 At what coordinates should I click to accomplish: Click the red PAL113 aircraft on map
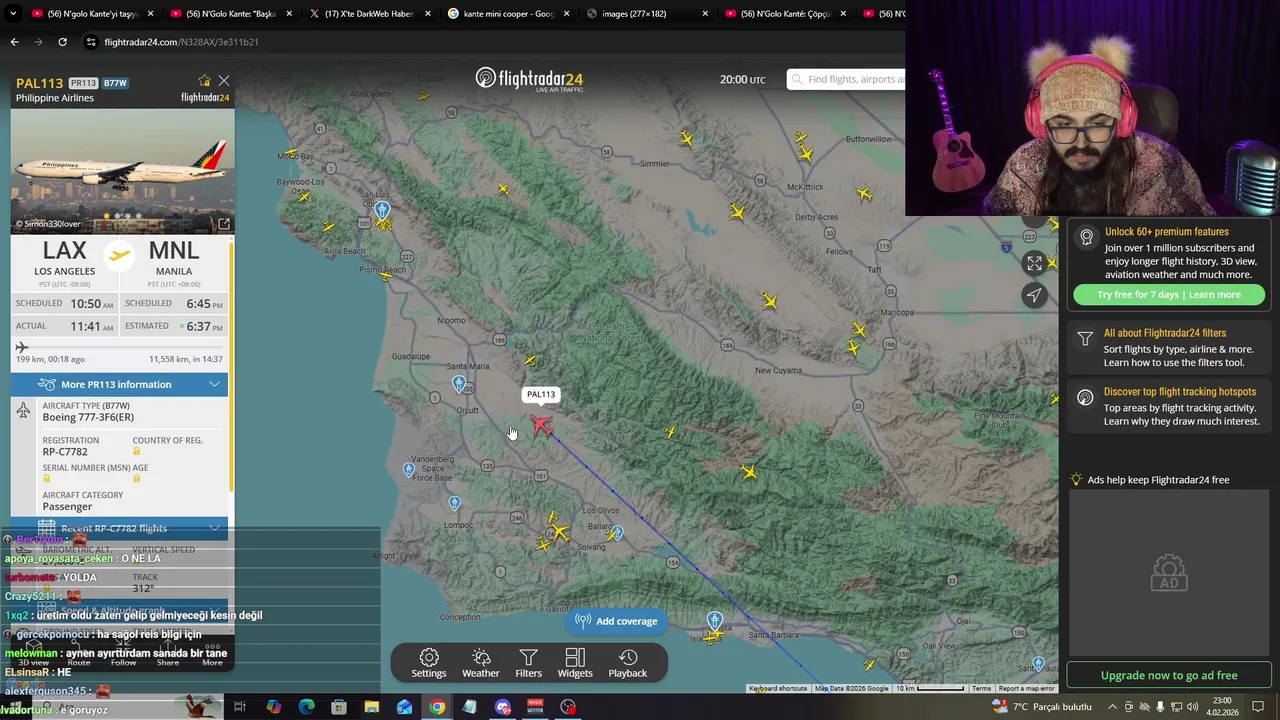point(541,426)
